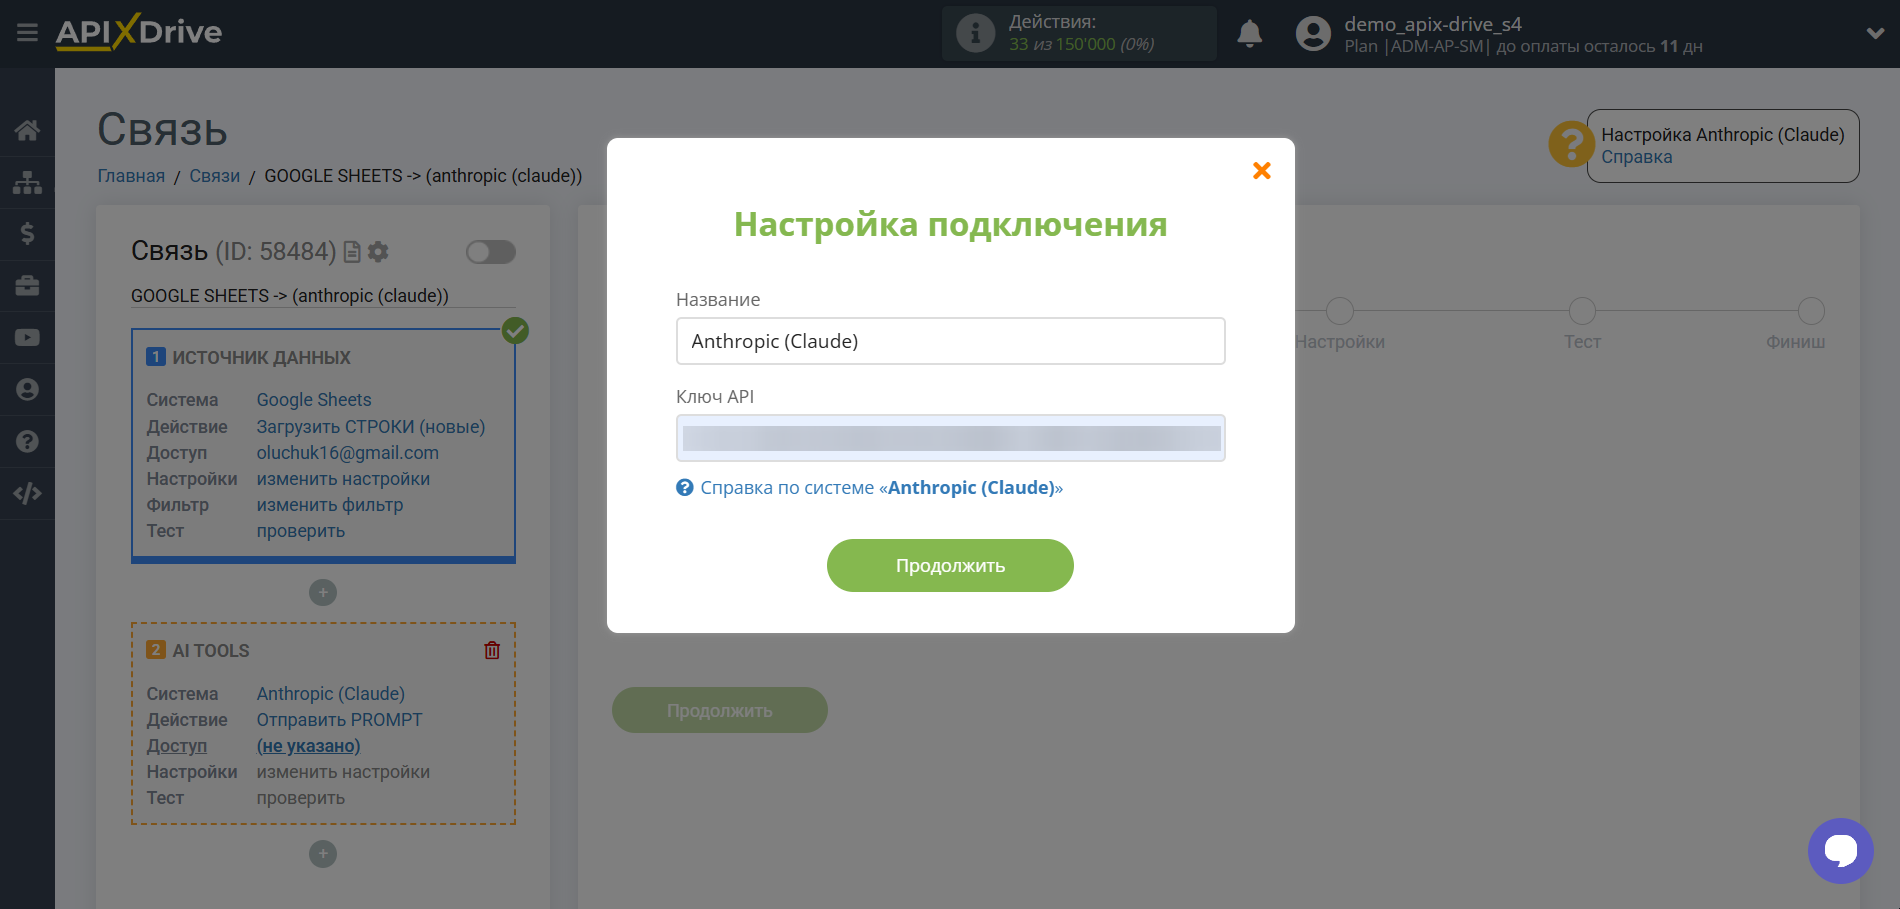Click the (не указано) access link
This screenshot has width=1900, height=909.
point(309,745)
